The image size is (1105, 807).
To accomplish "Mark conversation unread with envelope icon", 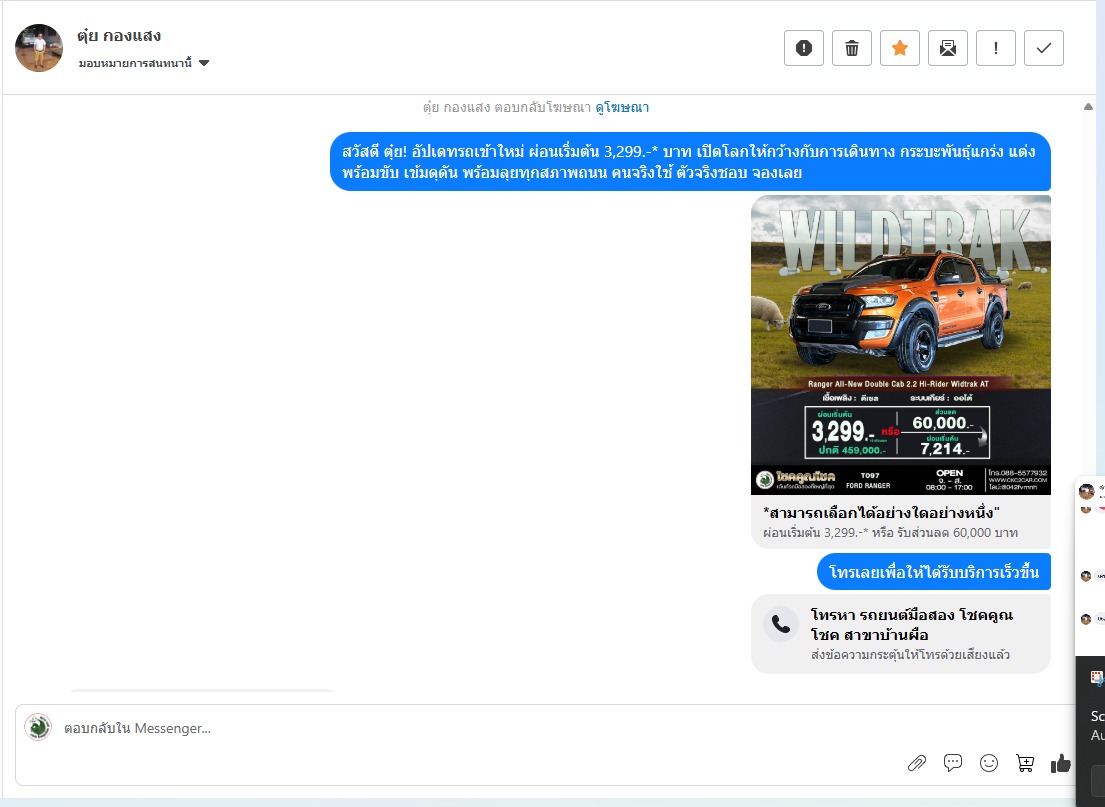I will [948, 48].
